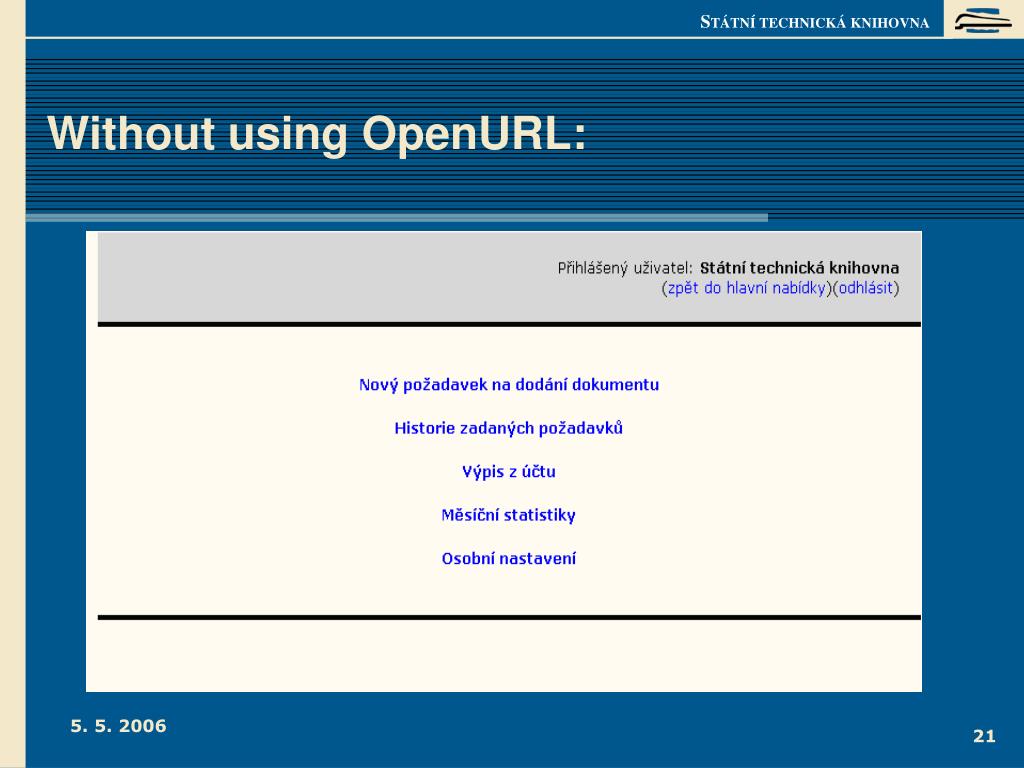
Task: Go to 'Osobní nastavení' personal settings
Action: [x=508, y=559]
